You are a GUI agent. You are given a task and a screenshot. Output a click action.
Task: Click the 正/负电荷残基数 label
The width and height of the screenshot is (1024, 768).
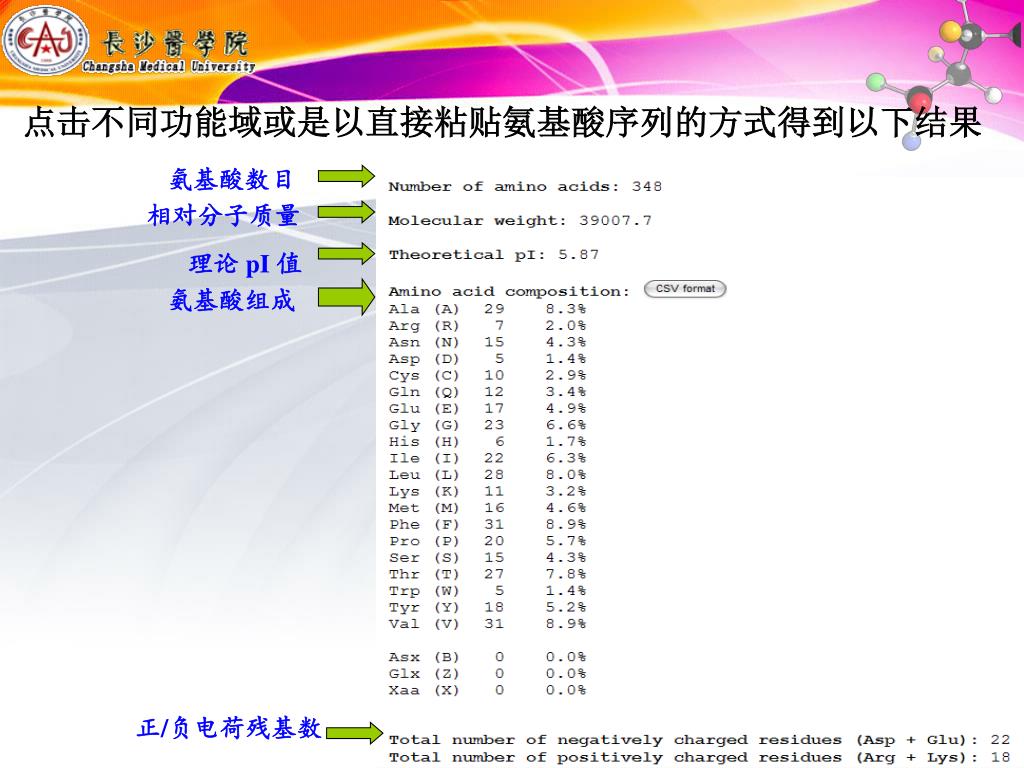click(x=229, y=728)
